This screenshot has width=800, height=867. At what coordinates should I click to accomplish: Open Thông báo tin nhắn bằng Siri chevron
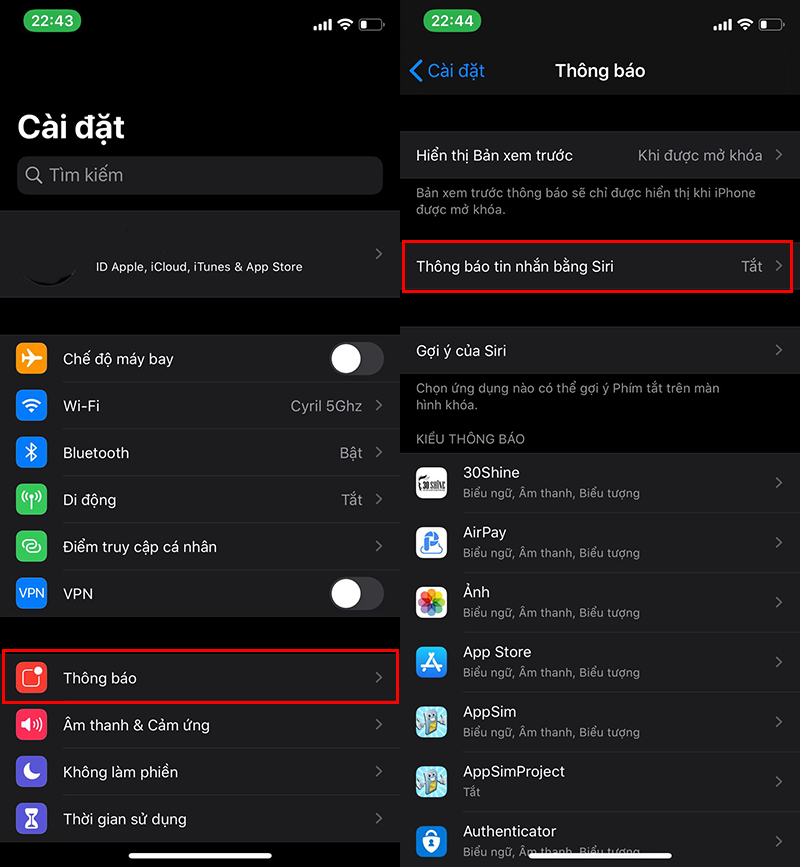[x=778, y=266]
